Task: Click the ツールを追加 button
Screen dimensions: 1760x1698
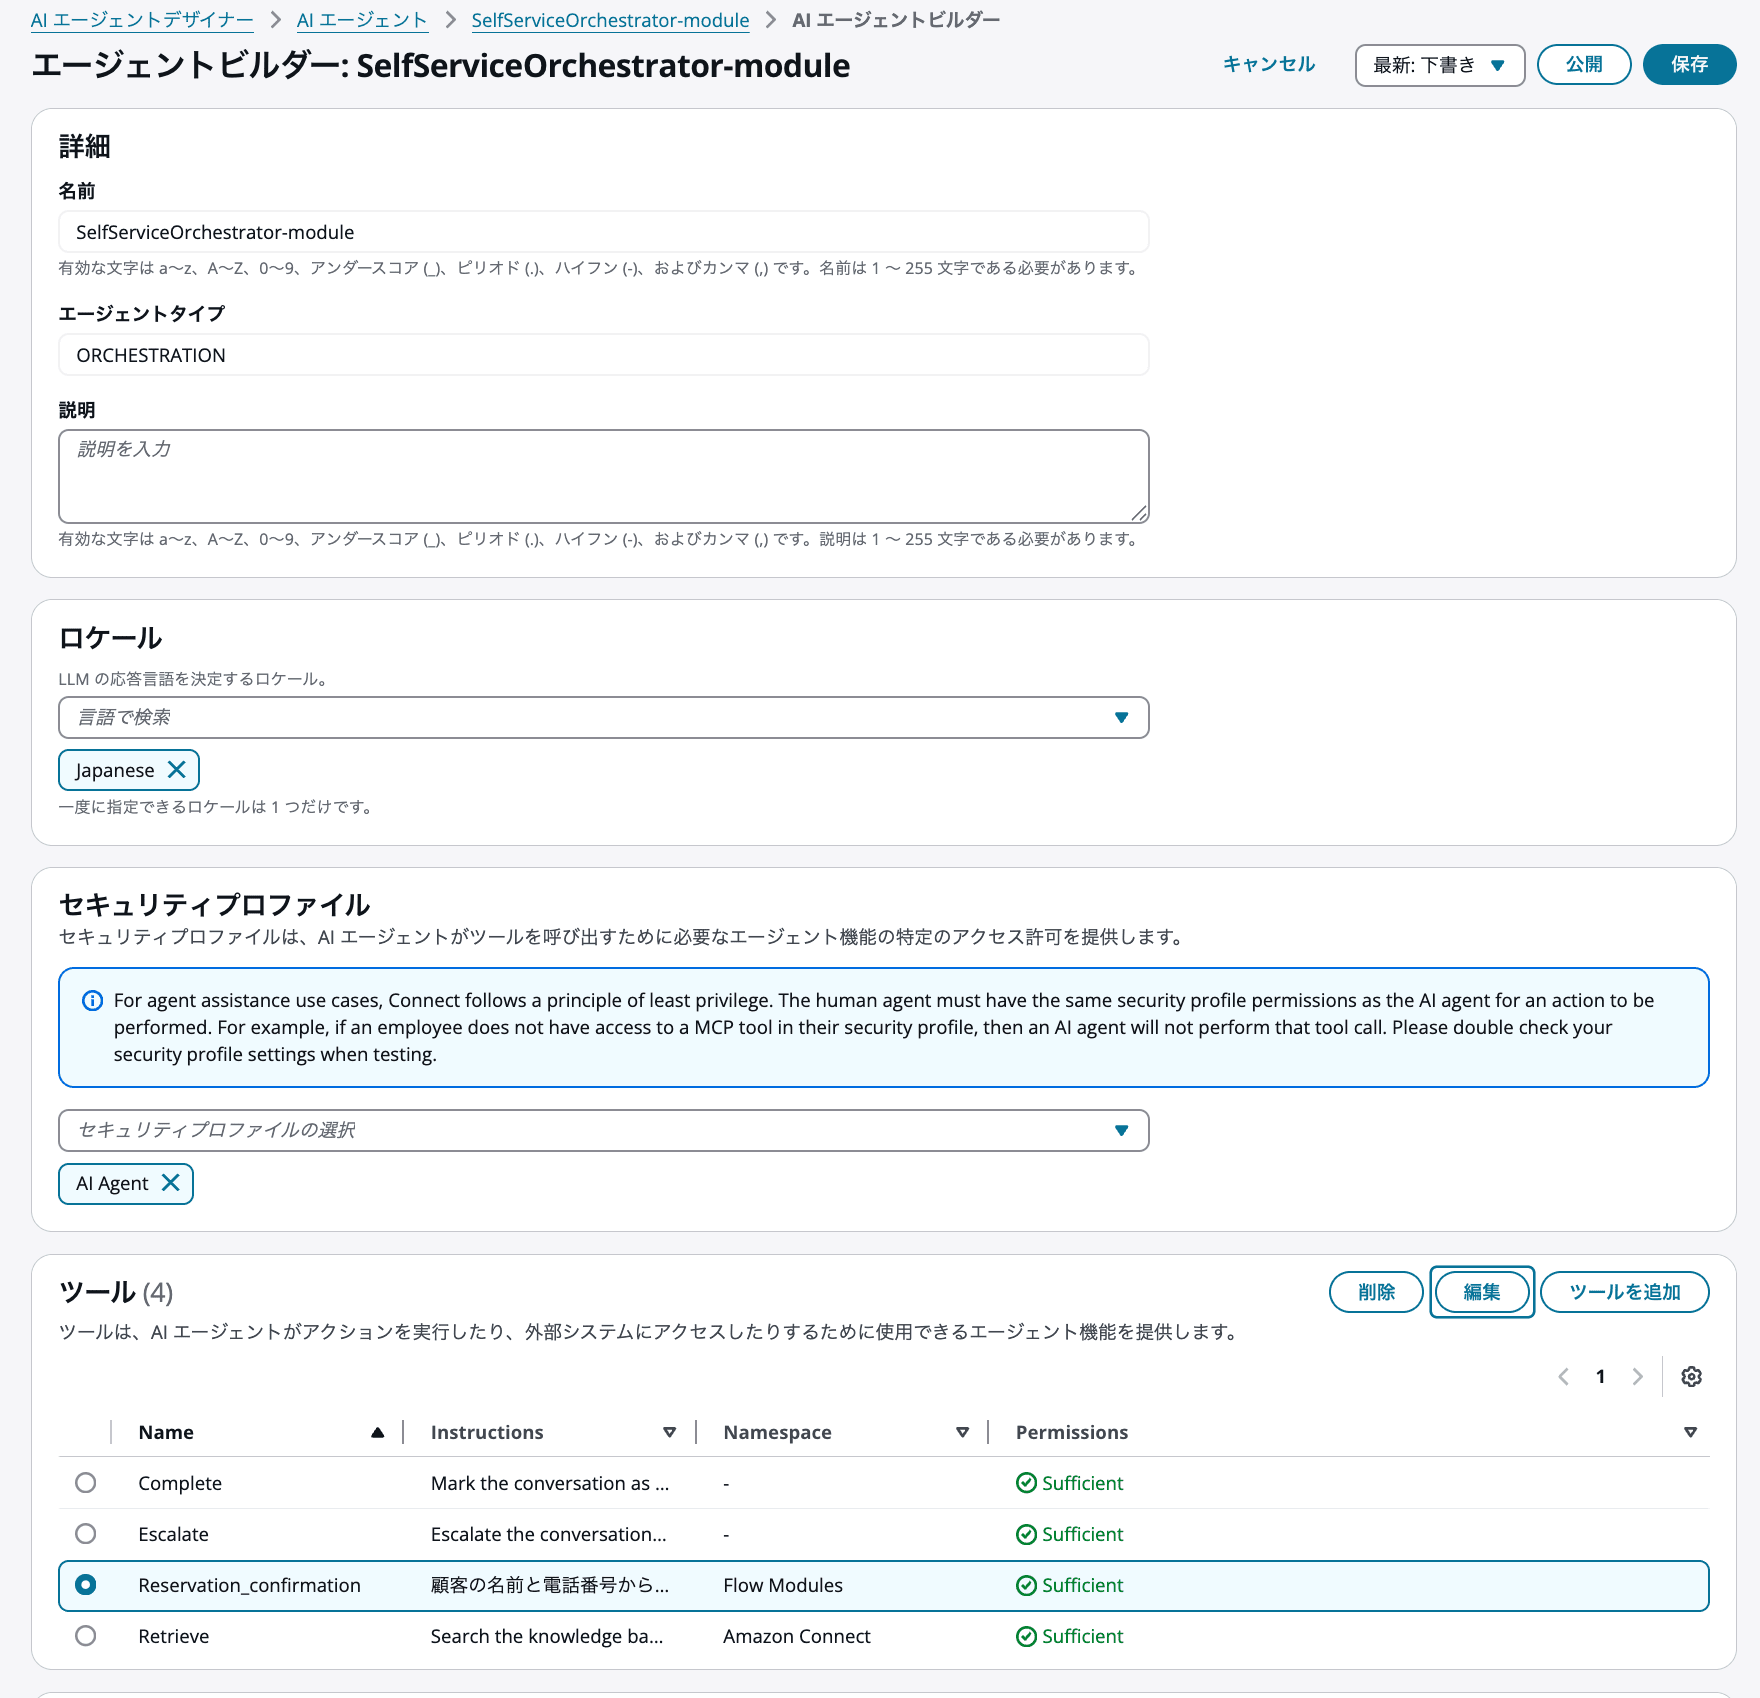Action: 1624,1292
